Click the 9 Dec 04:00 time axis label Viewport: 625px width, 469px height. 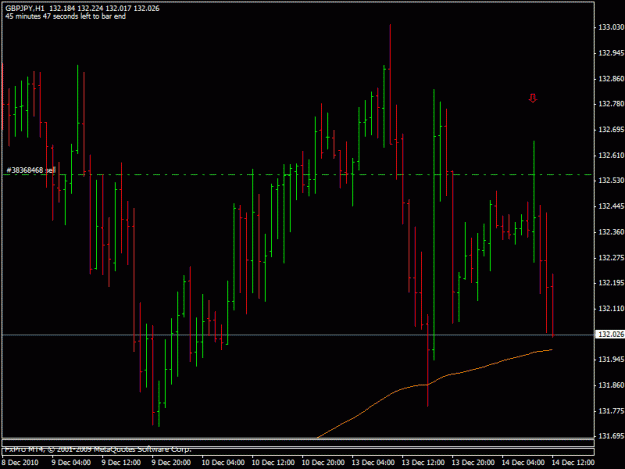(71, 463)
